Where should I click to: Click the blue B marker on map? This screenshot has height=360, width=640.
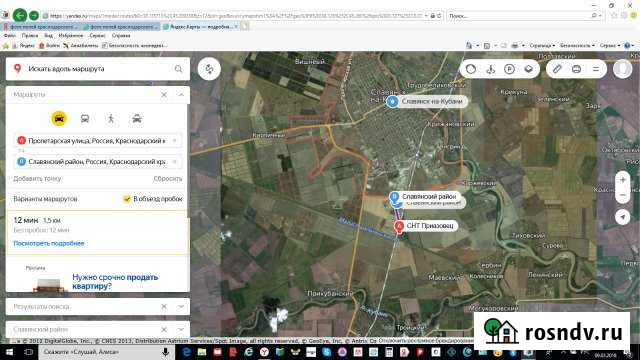click(x=394, y=197)
